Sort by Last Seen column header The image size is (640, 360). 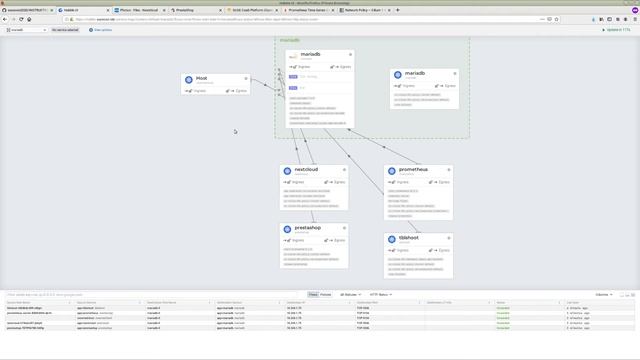click(599, 302)
